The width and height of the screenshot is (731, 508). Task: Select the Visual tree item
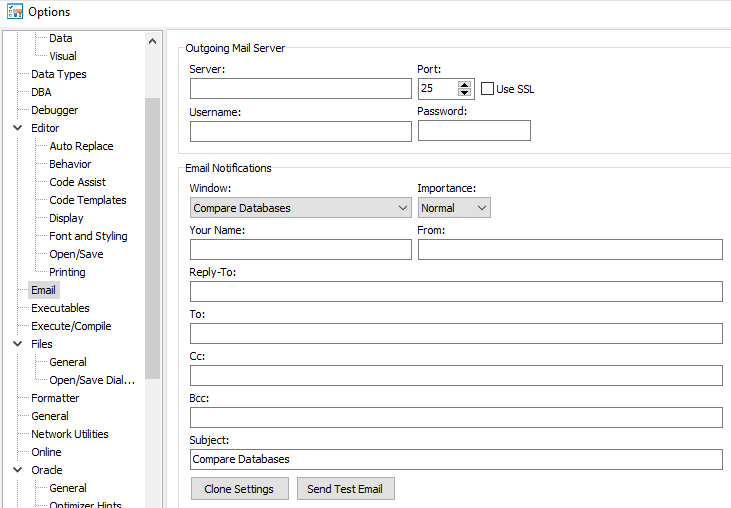(63, 56)
